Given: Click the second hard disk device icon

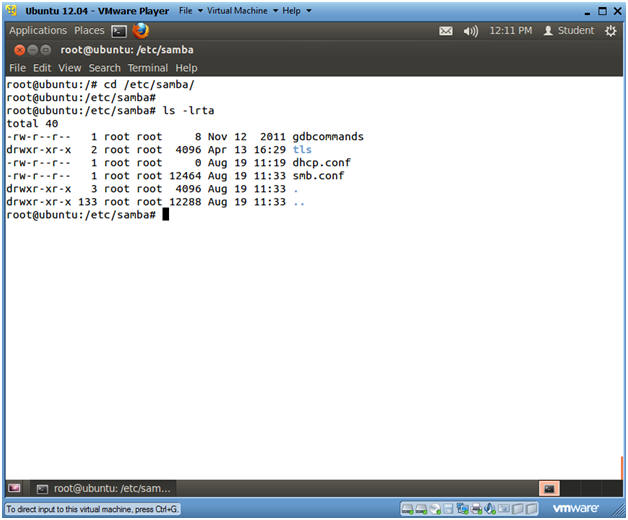Looking at the screenshot, I should click(x=421, y=509).
